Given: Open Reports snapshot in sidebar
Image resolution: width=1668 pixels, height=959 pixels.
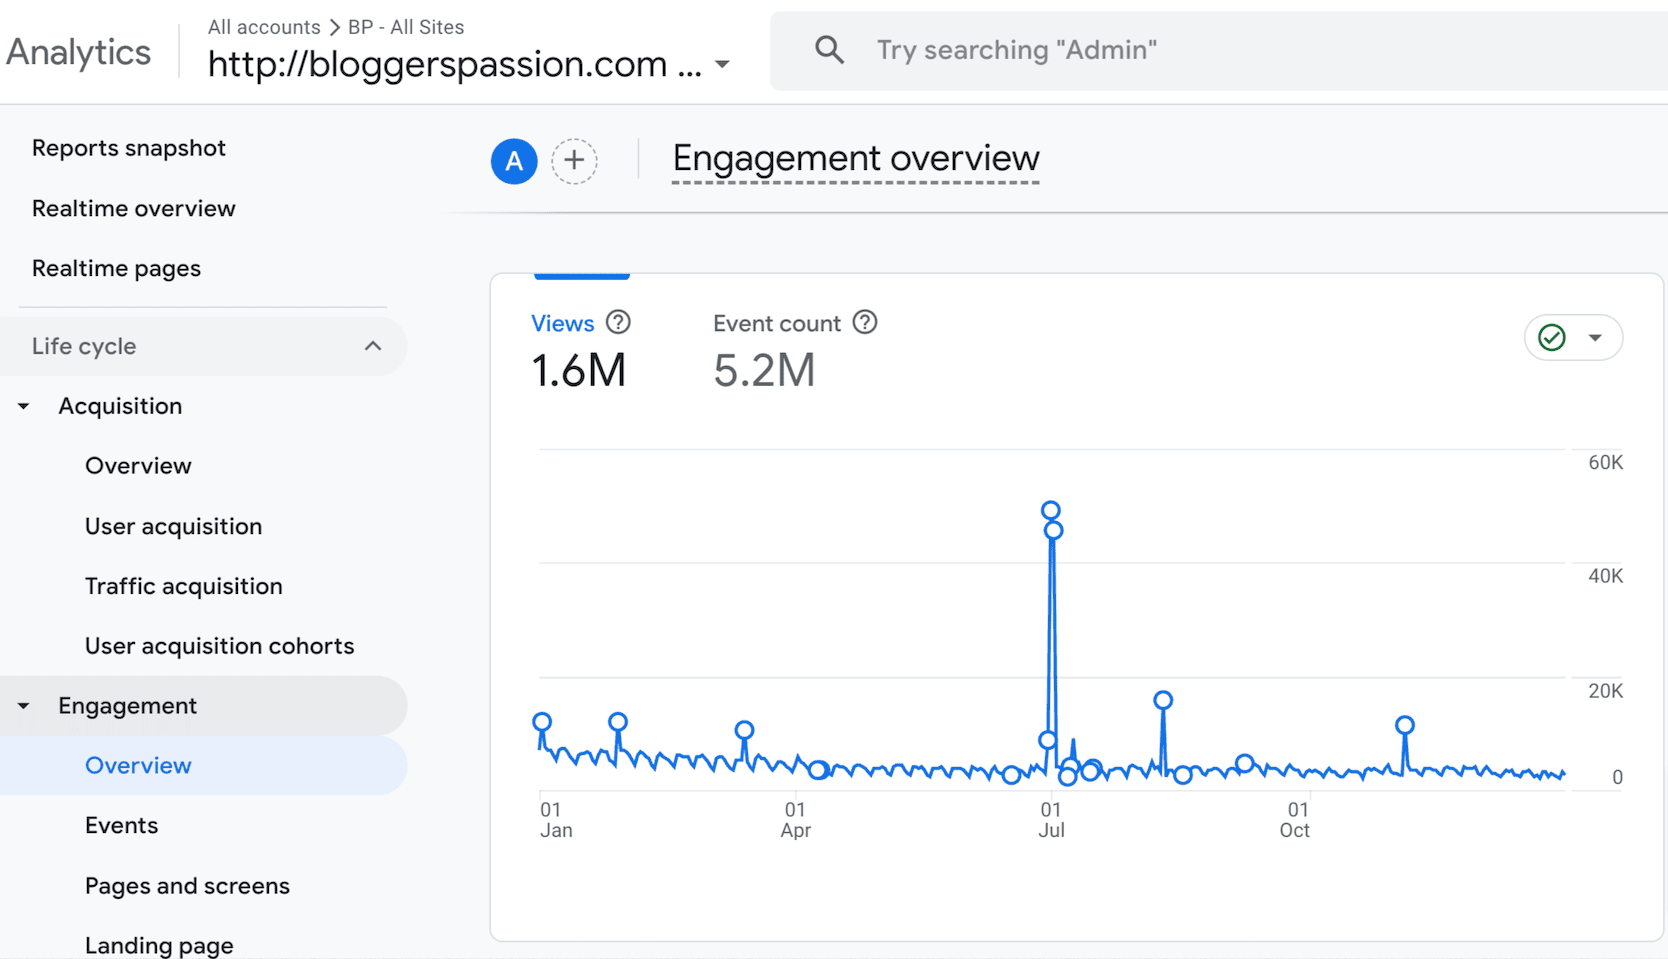Looking at the screenshot, I should coord(129,148).
